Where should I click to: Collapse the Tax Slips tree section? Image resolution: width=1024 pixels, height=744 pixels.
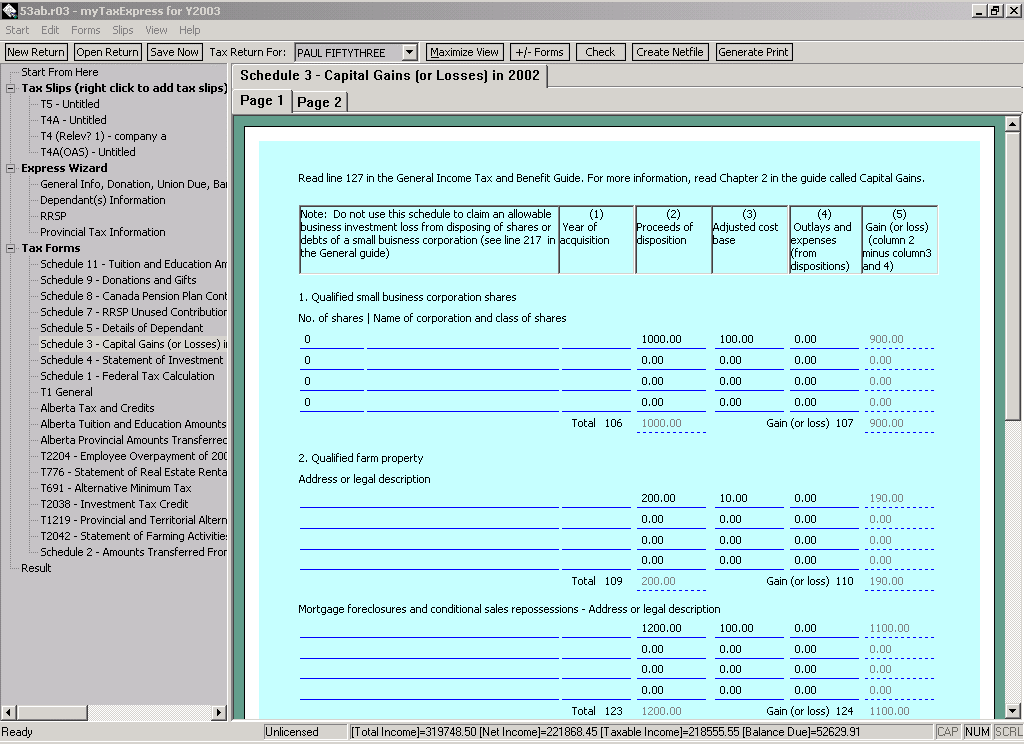point(11,88)
